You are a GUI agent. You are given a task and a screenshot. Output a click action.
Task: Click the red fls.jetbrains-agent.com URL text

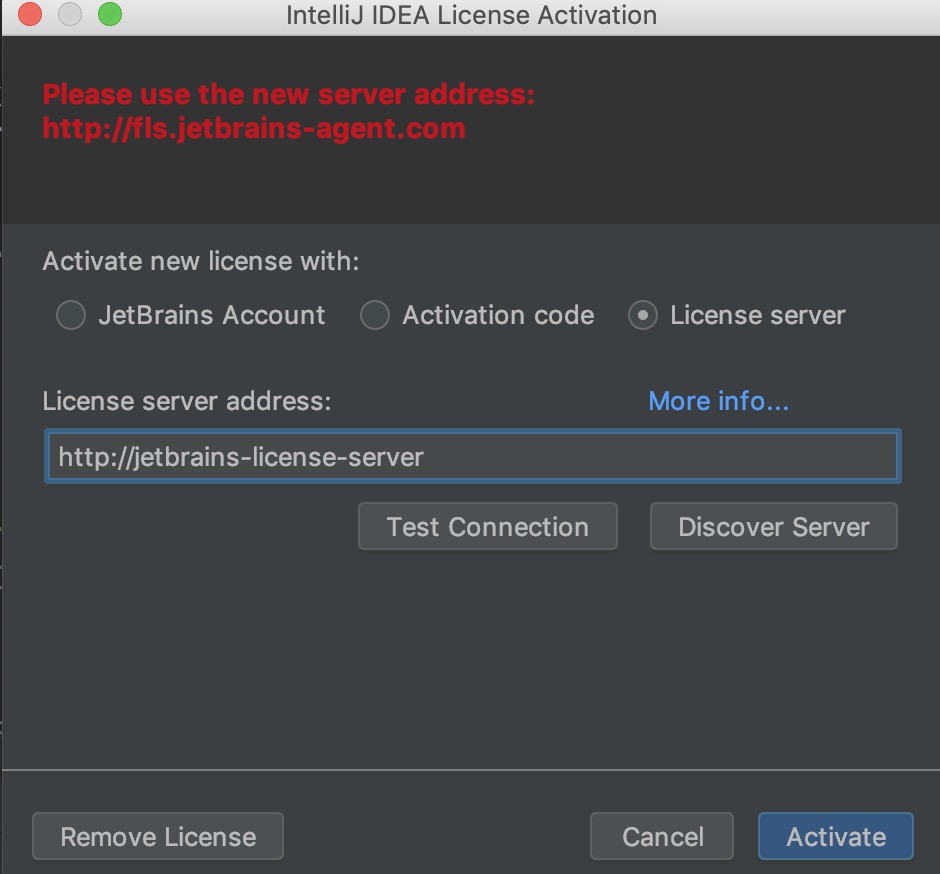pyautogui.click(x=253, y=129)
